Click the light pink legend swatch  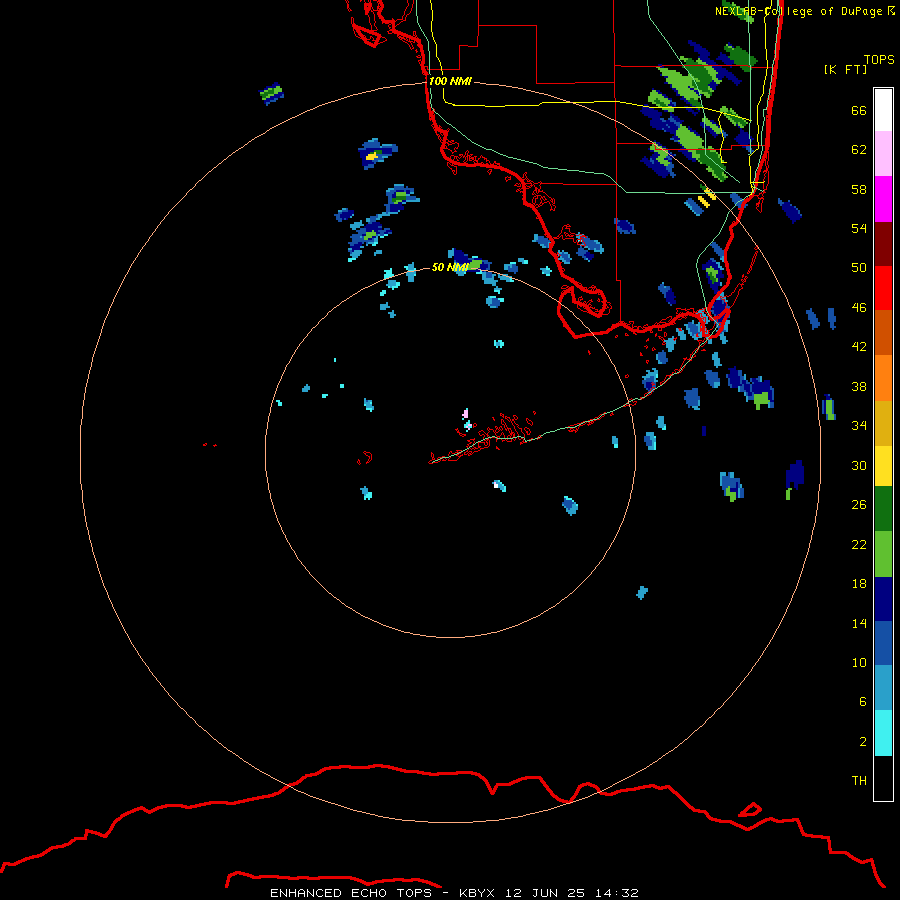click(883, 154)
